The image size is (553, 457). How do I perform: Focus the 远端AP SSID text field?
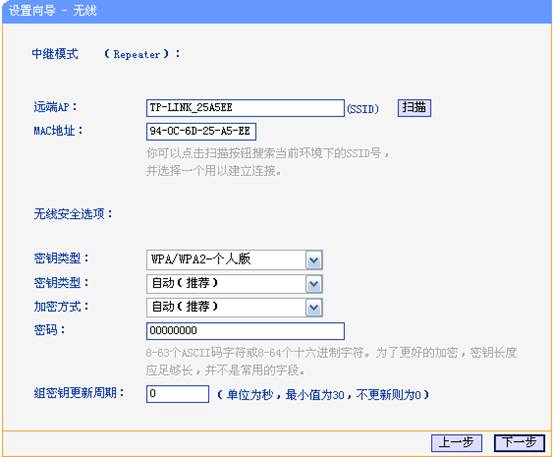point(245,108)
